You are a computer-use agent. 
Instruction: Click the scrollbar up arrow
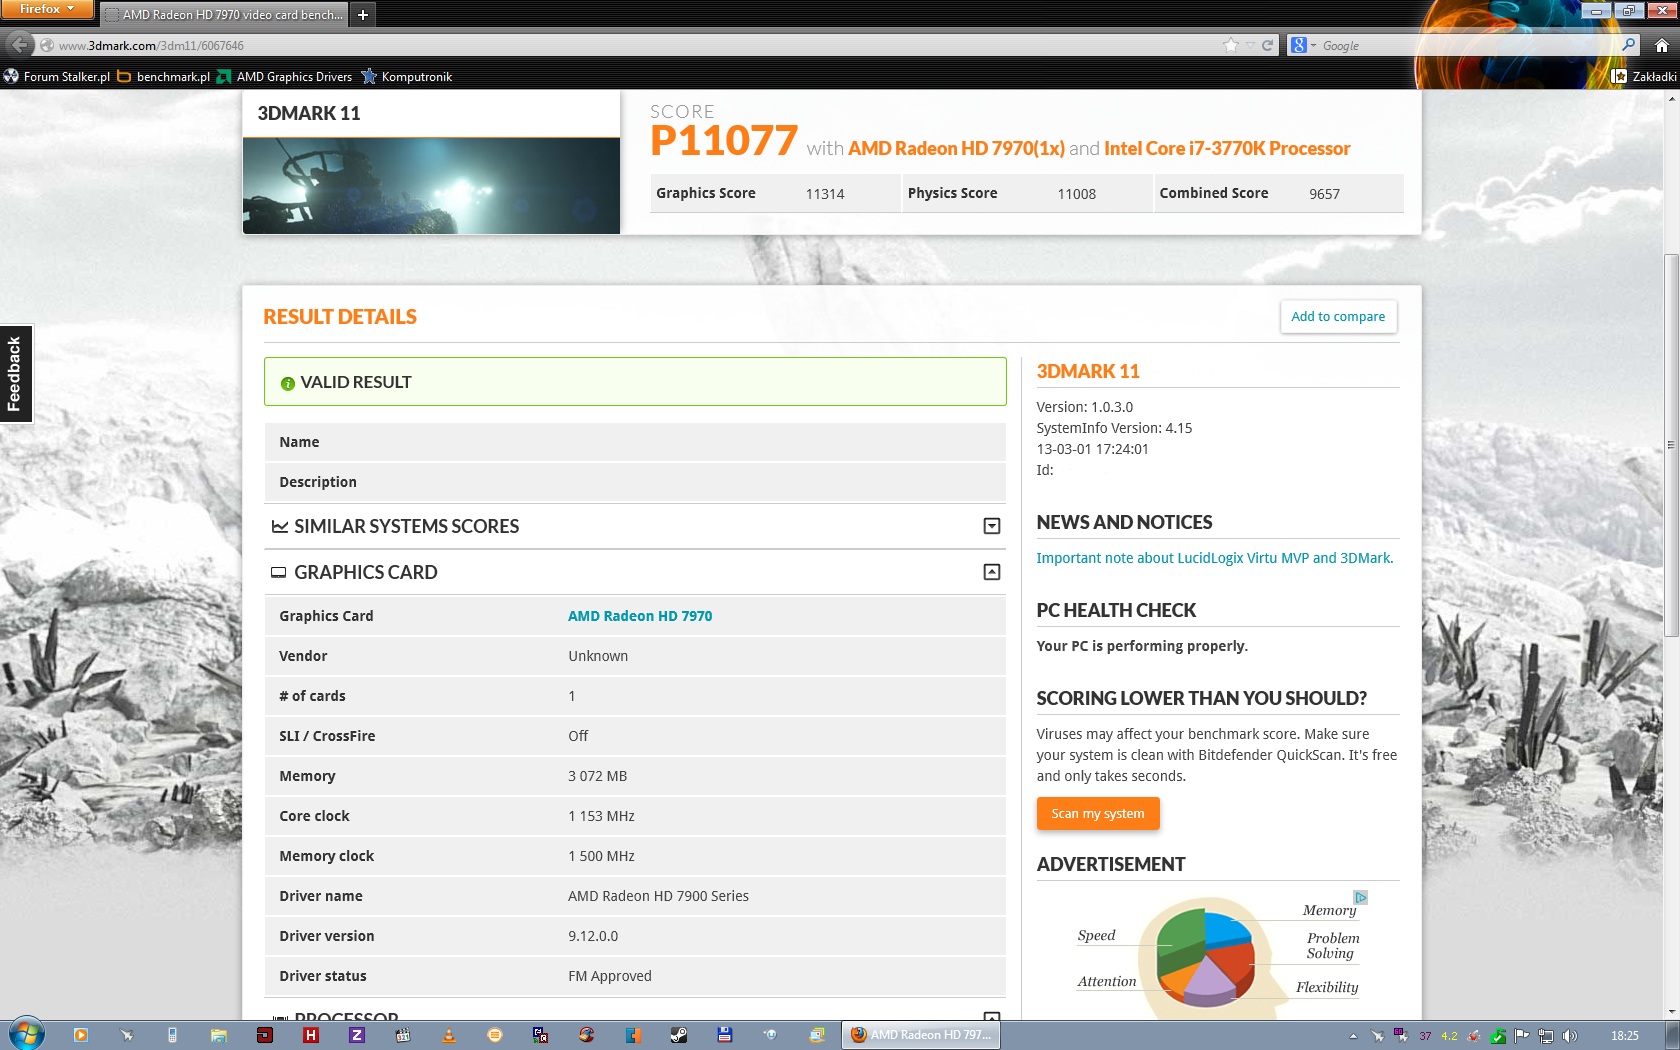pyautogui.click(x=1671, y=98)
